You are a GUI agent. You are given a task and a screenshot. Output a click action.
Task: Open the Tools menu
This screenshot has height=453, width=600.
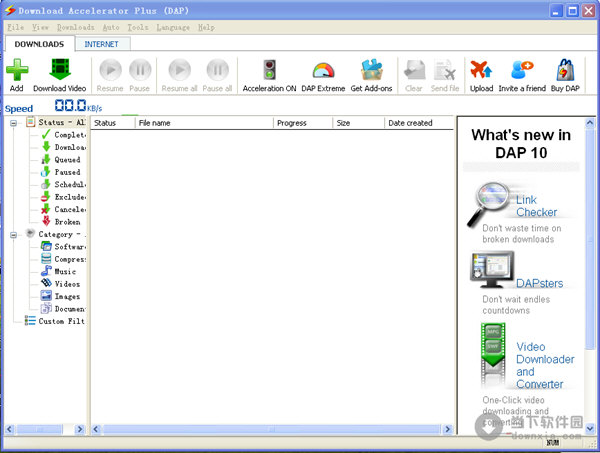click(138, 27)
